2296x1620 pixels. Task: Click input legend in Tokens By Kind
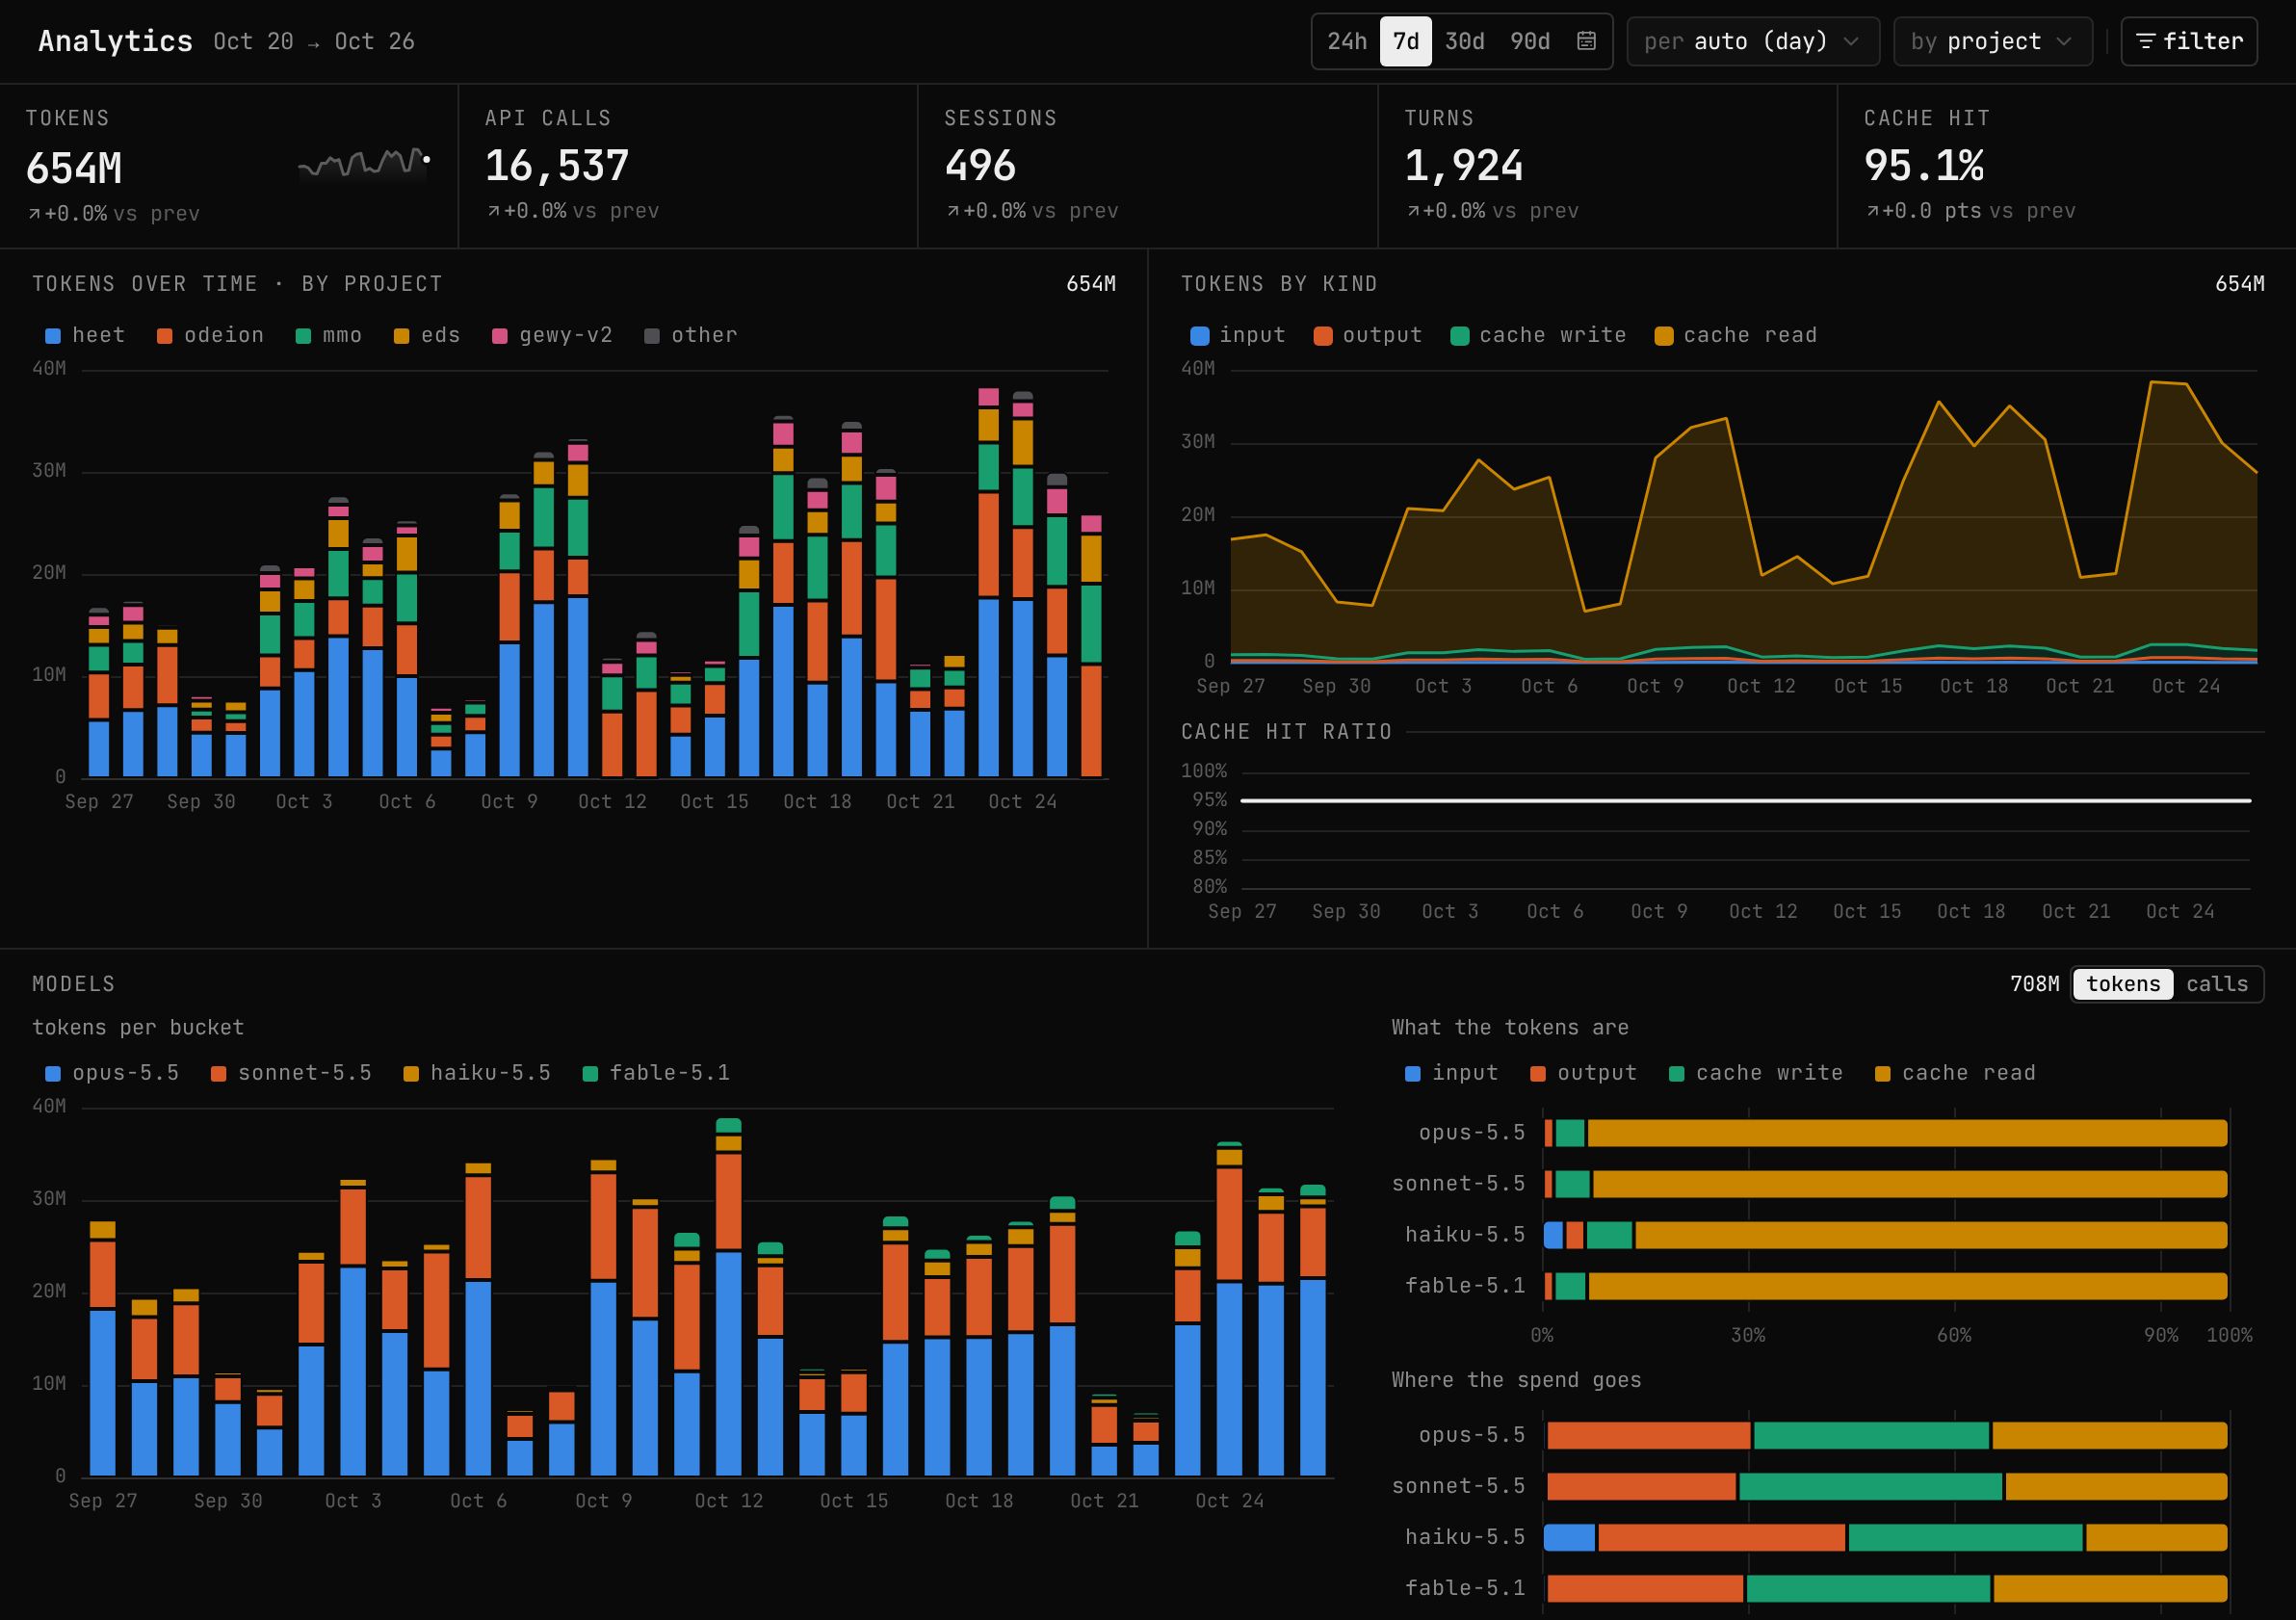click(x=1238, y=335)
